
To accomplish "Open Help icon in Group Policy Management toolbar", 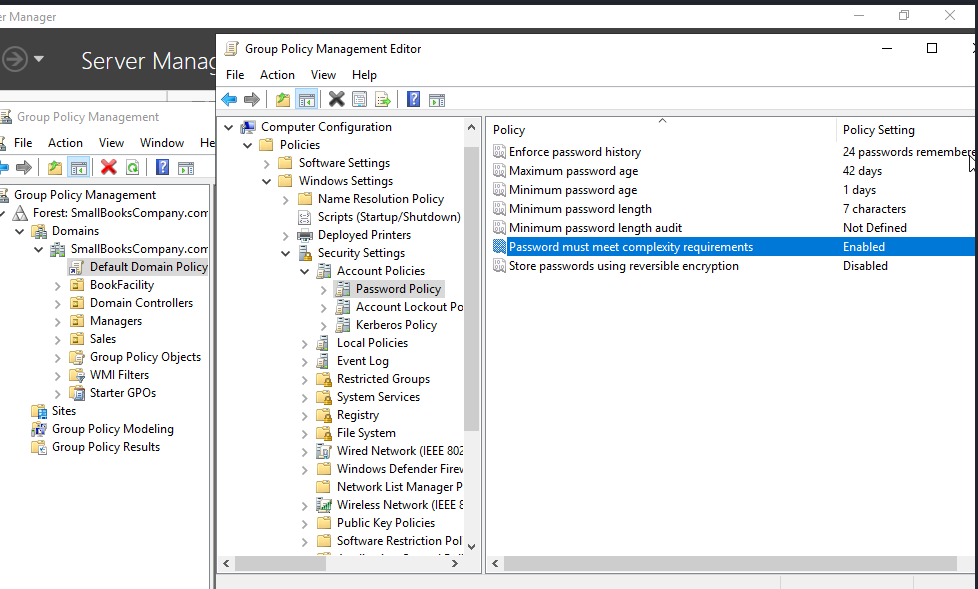I will coord(162,167).
